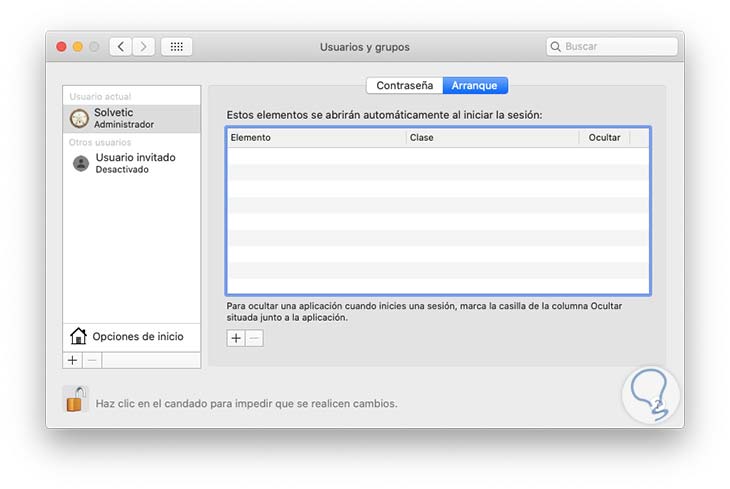This screenshot has height=489, width=730.
Task: Click the Haz clic en el candado text
Action: pos(246,404)
